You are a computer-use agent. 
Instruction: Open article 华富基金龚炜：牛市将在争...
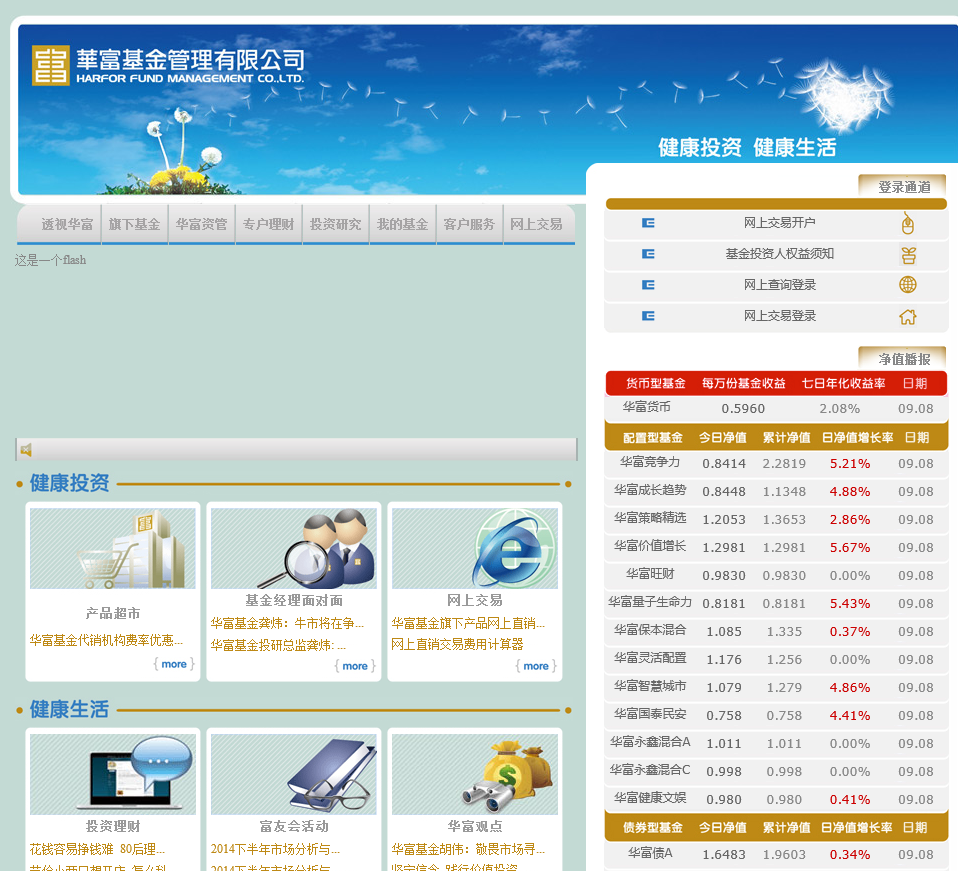[287, 624]
